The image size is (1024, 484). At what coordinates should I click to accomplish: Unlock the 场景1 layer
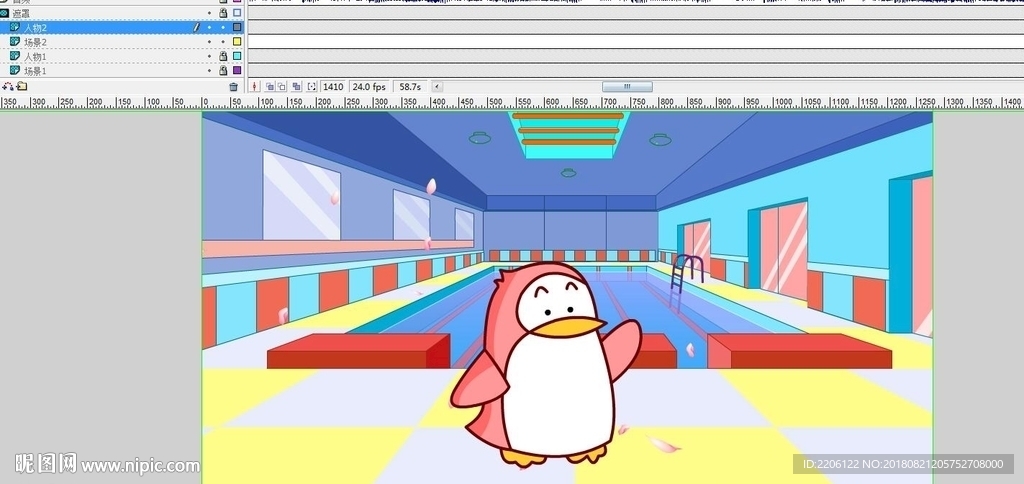pyautogui.click(x=223, y=71)
